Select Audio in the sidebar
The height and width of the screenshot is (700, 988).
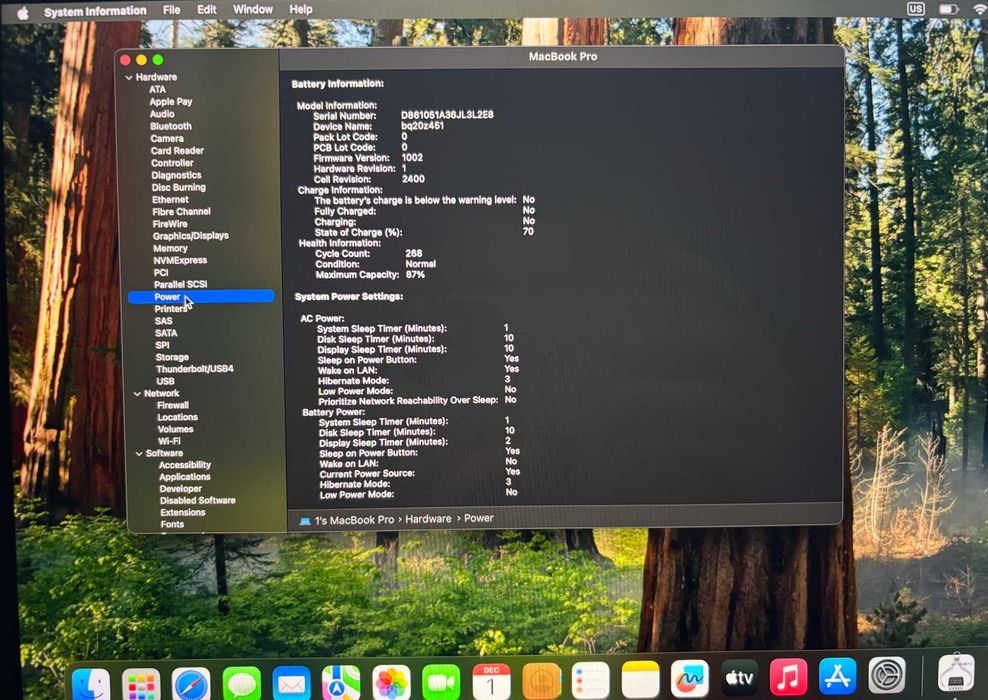162,114
